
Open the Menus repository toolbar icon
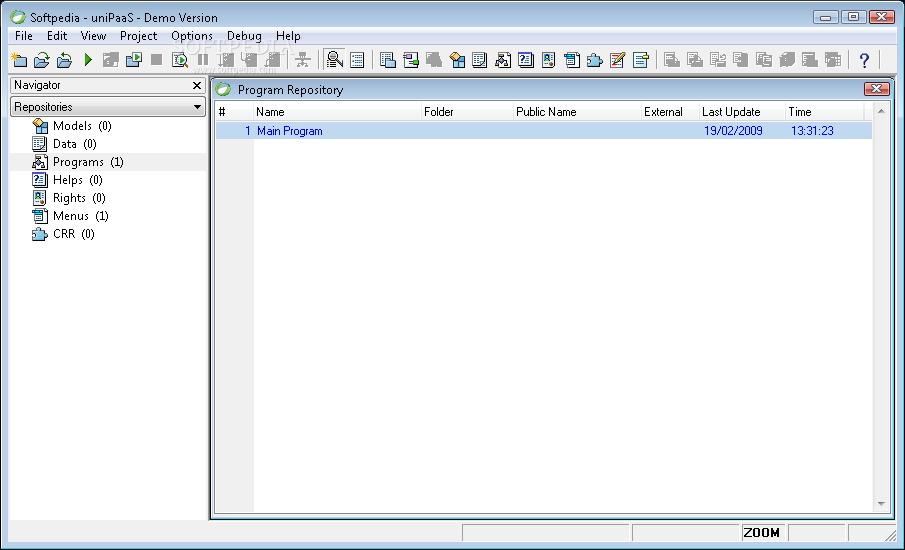pyautogui.click(x=571, y=59)
